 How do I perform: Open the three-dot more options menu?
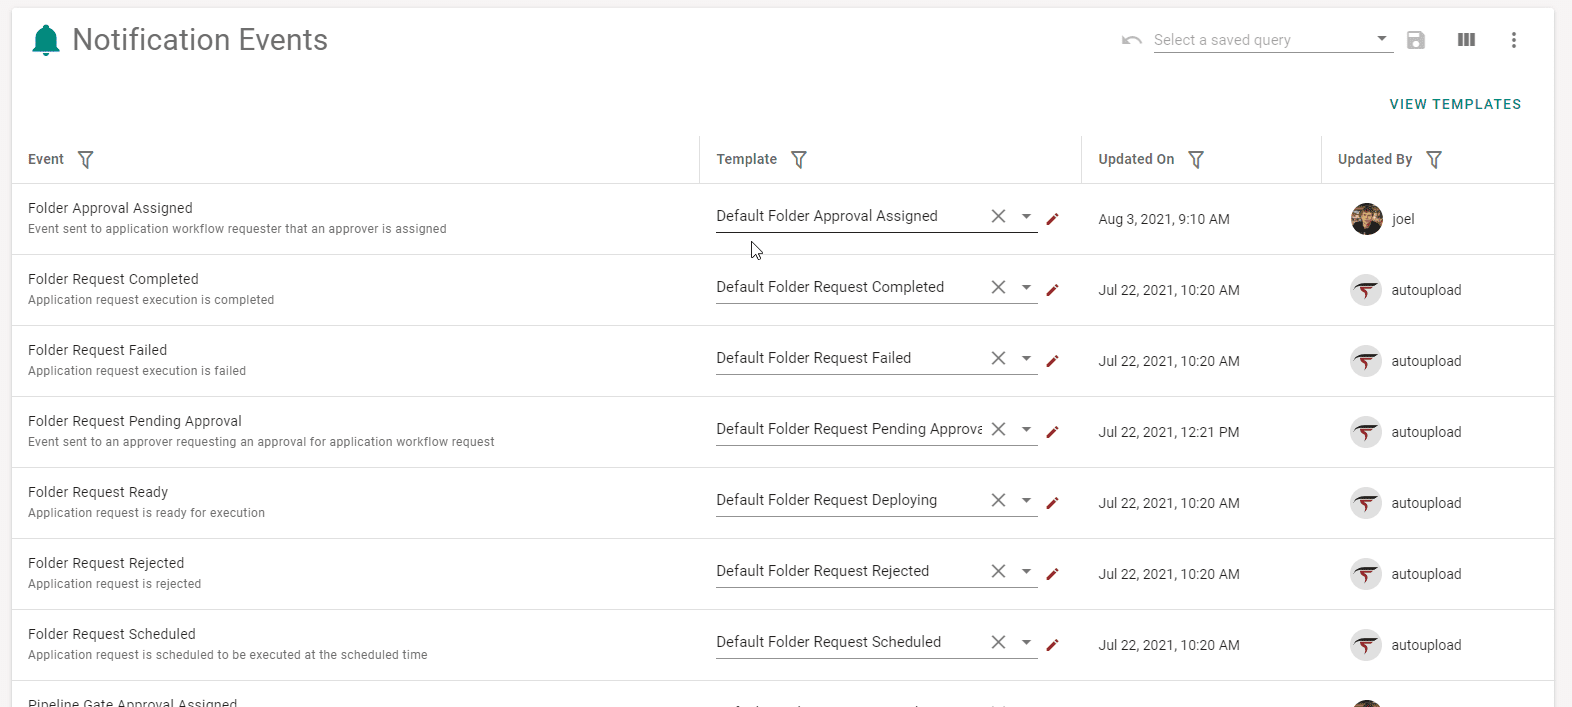tap(1514, 40)
